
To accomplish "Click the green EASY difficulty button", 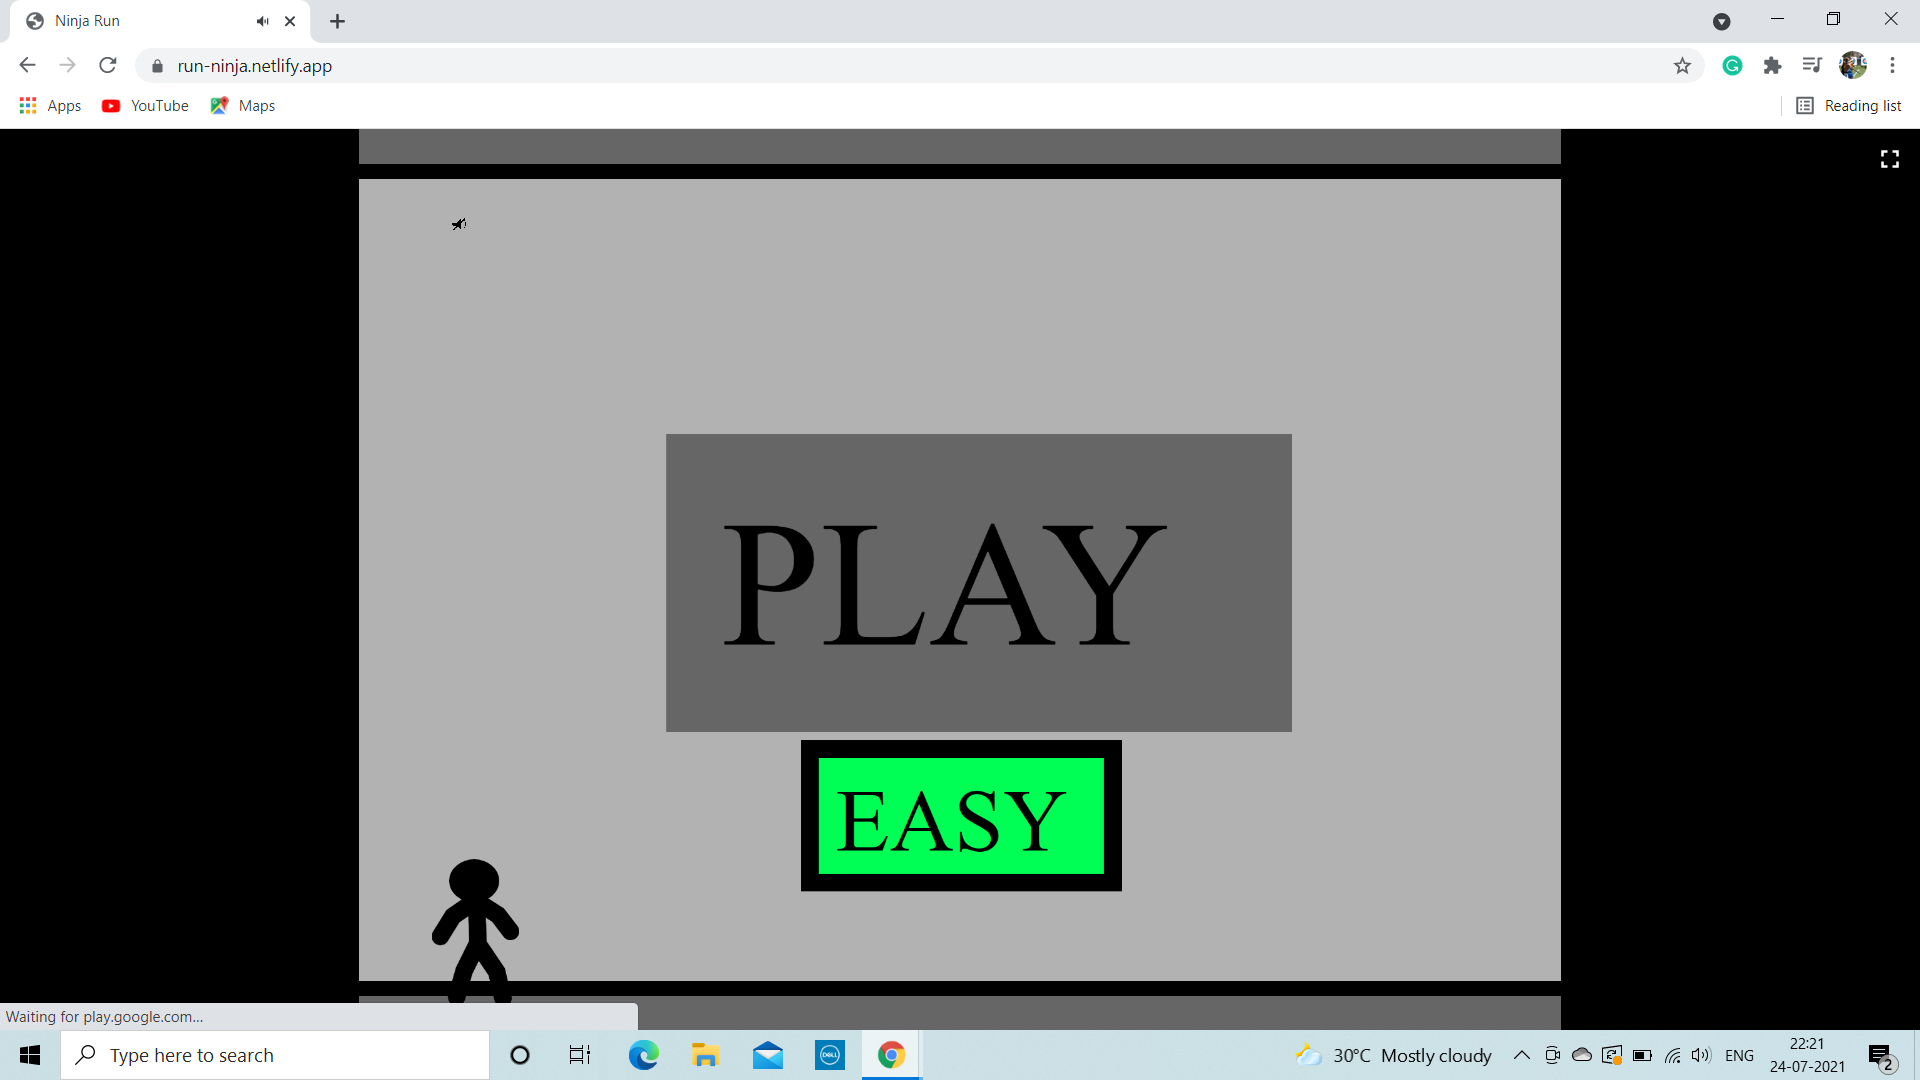I will pos(960,816).
